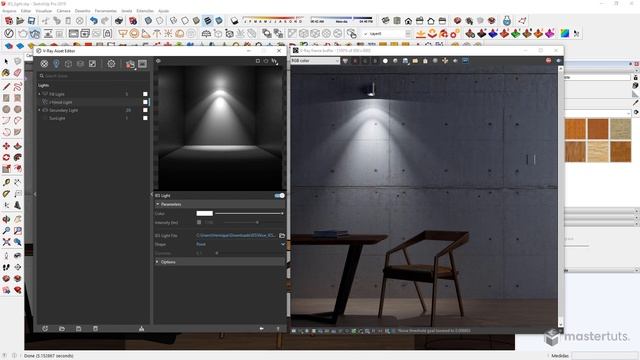Switch to mono white circle channel in frame buffer
Viewport: 640px width, 360px height.
coord(385,61)
